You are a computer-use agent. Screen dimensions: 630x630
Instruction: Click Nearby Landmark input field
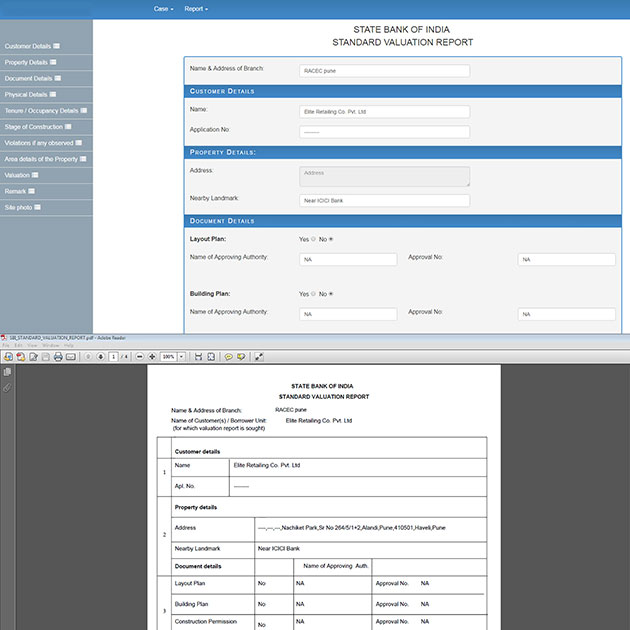pyautogui.click(x=385, y=200)
